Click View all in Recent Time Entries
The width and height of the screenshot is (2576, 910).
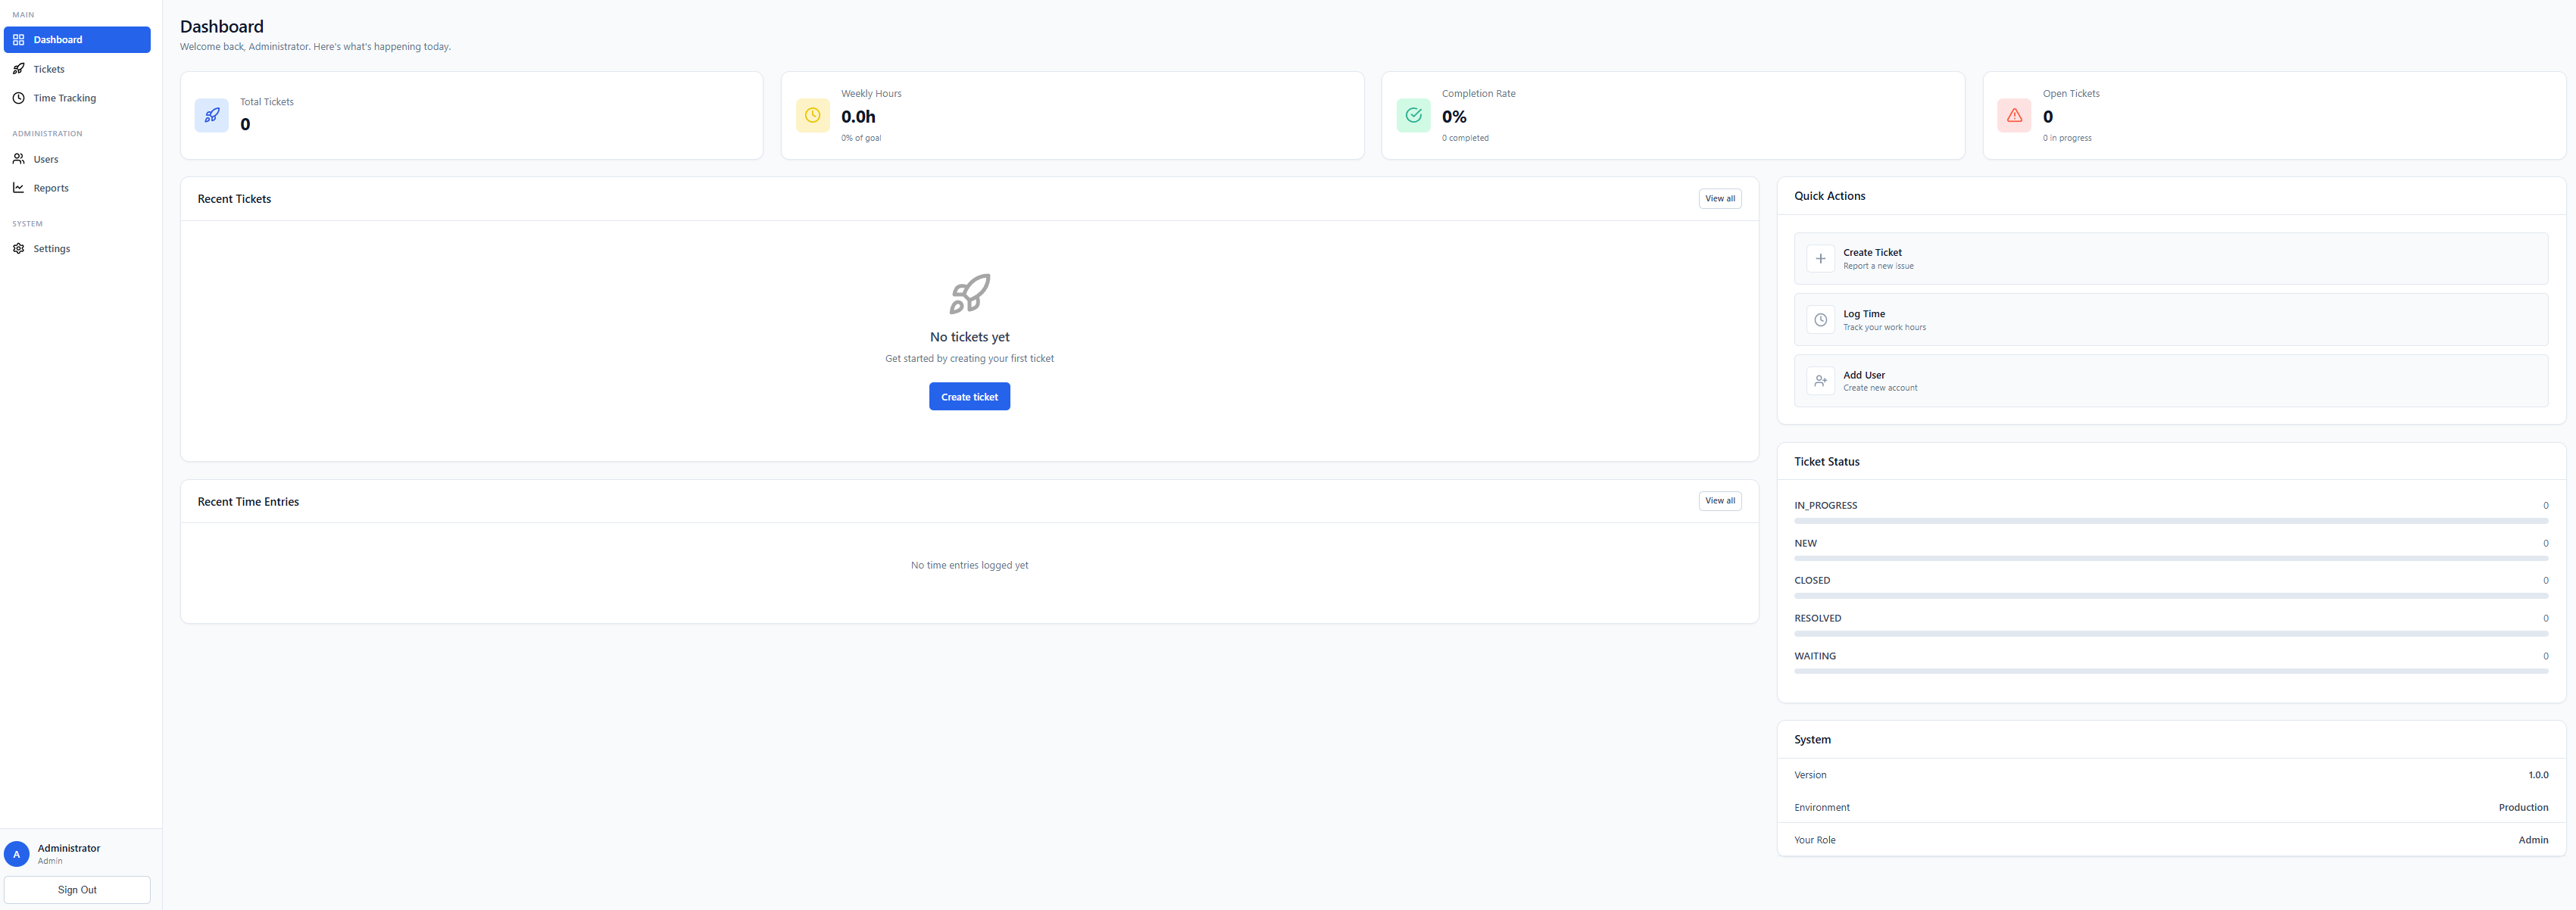tap(1719, 501)
